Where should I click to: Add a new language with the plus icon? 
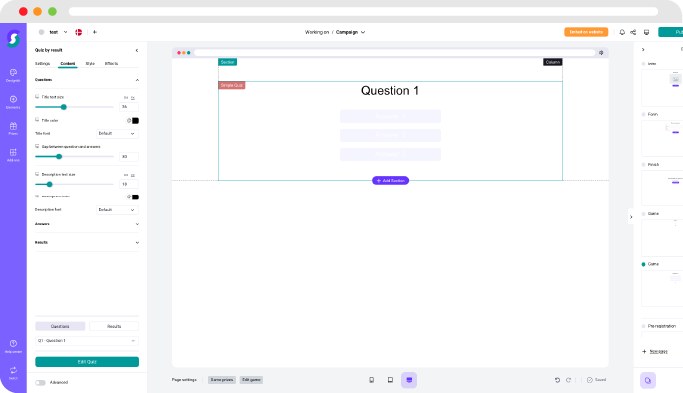click(x=95, y=32)
